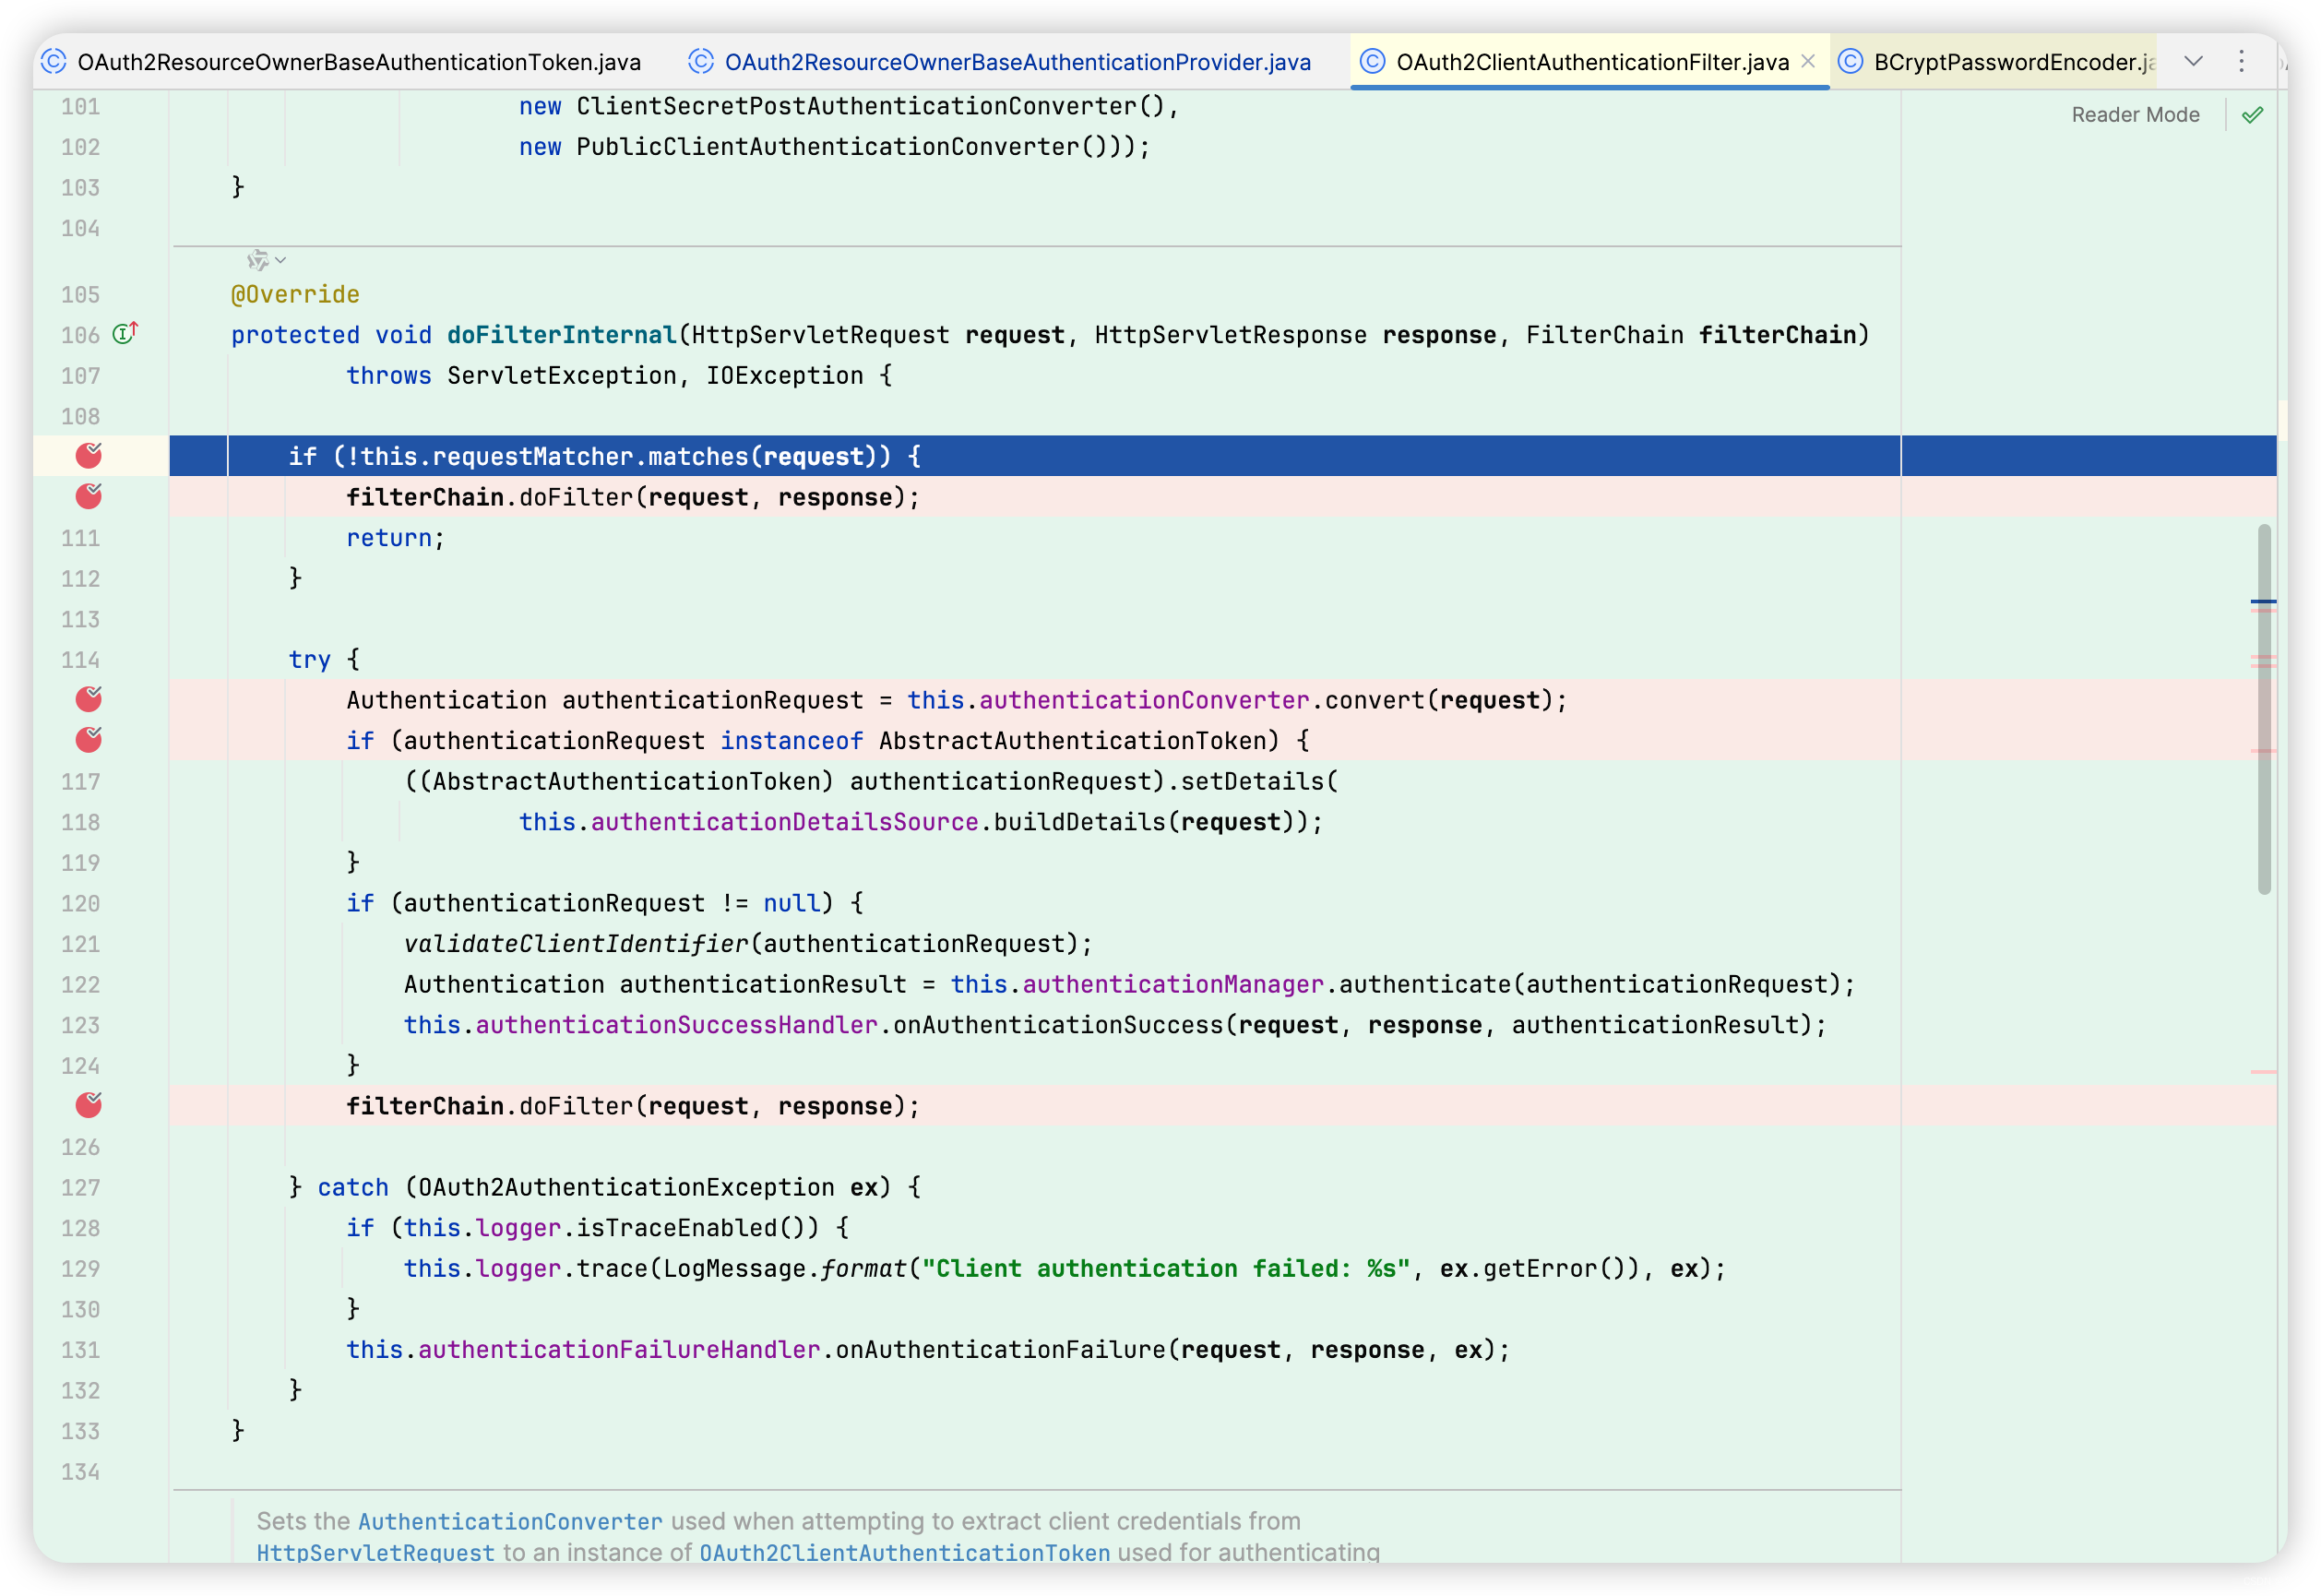Enable Reader Mode
2321x1596 pixels.
click(x=2134, y=115)
